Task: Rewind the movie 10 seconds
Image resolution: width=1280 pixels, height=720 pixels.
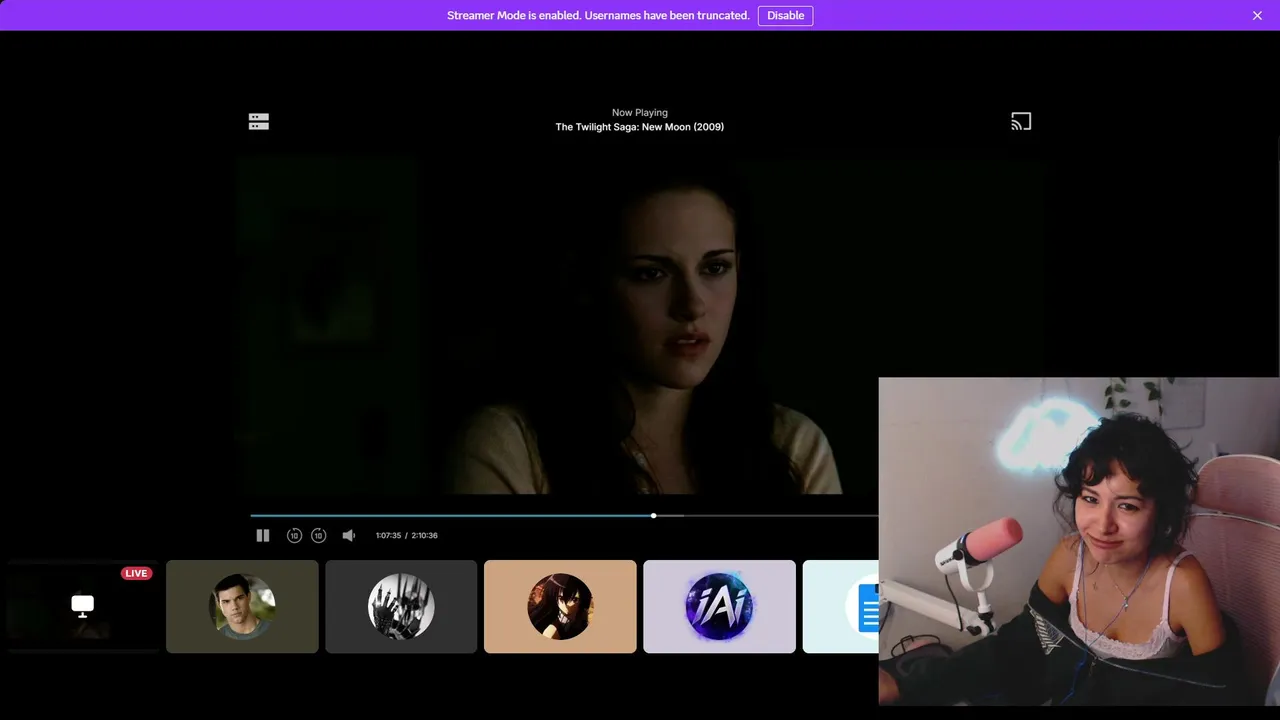Action: coord(294,536)
